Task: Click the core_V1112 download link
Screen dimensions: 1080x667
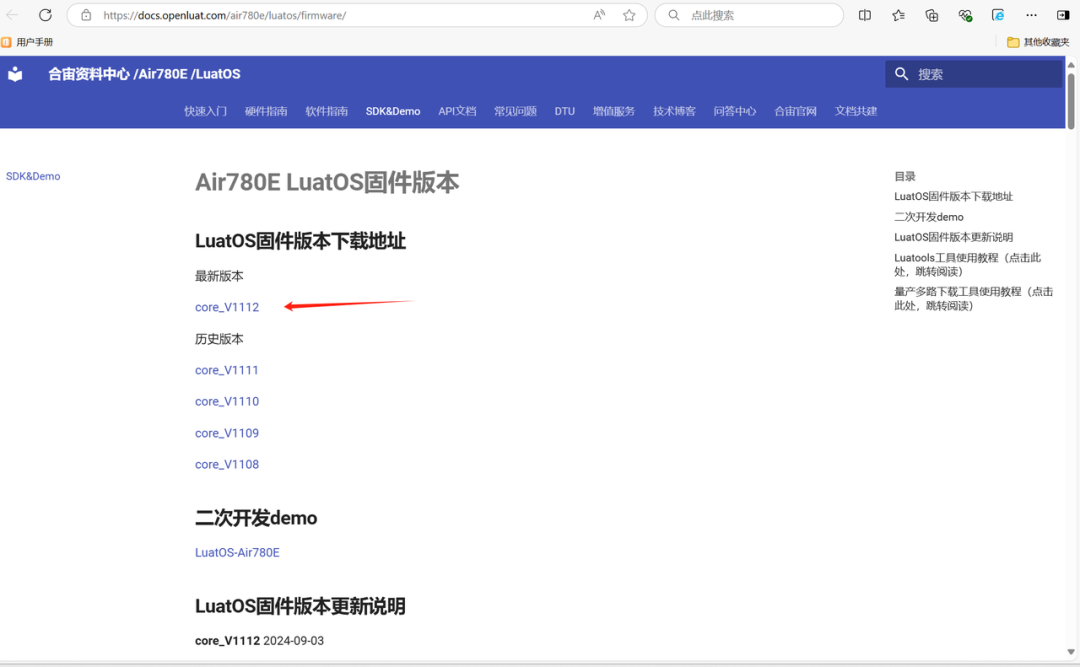Action: tap(226, 307)
